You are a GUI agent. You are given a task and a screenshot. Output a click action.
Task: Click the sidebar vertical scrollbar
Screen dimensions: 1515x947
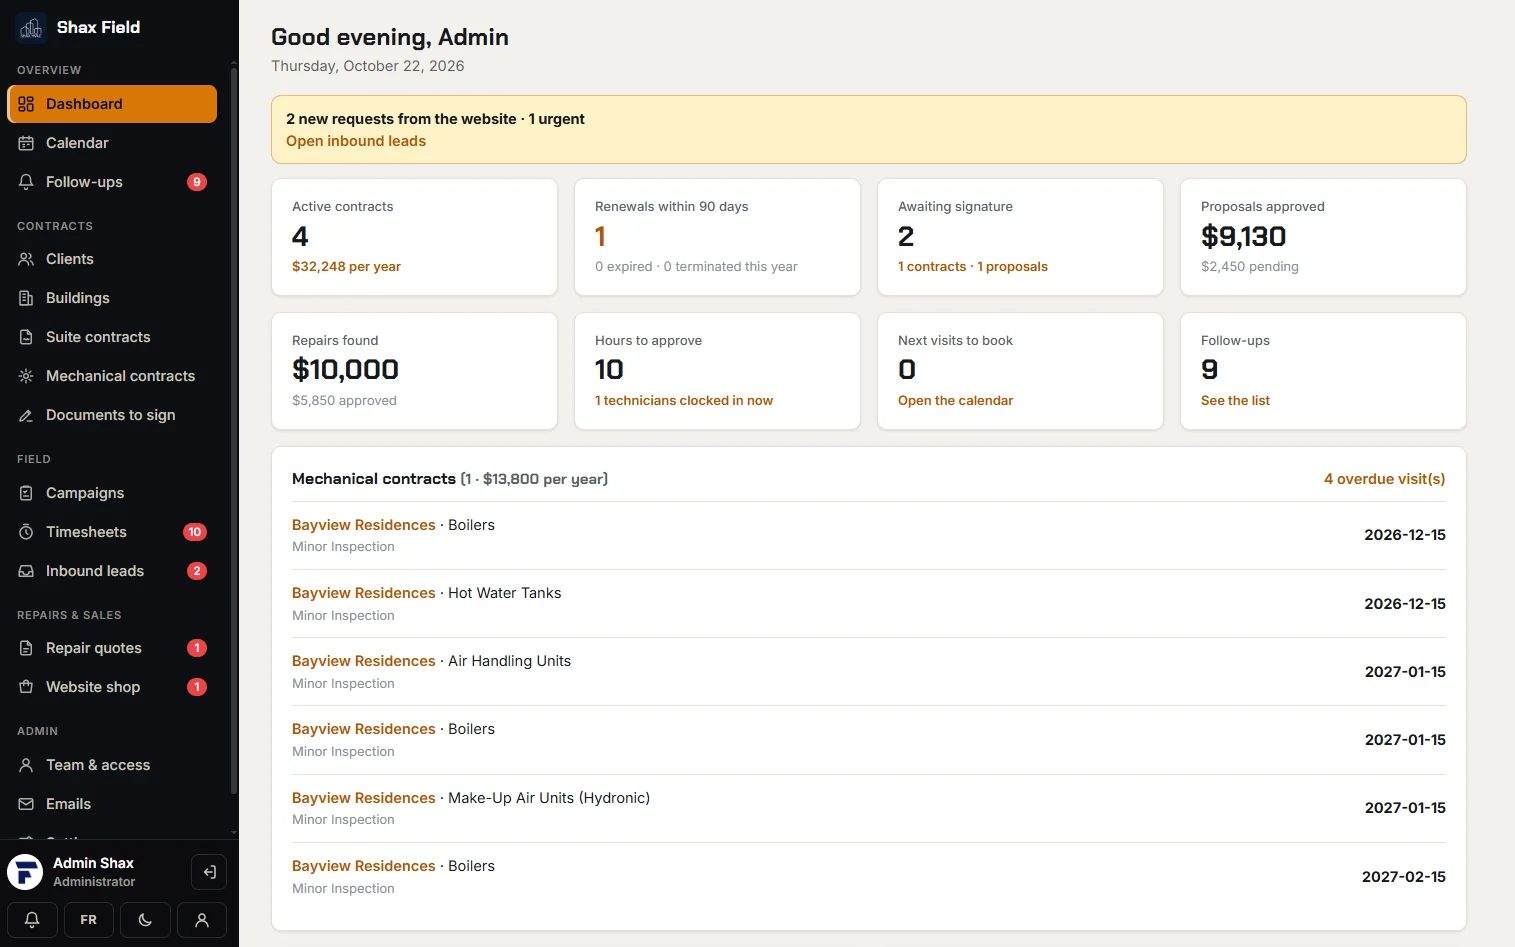(x=234, y=430)
